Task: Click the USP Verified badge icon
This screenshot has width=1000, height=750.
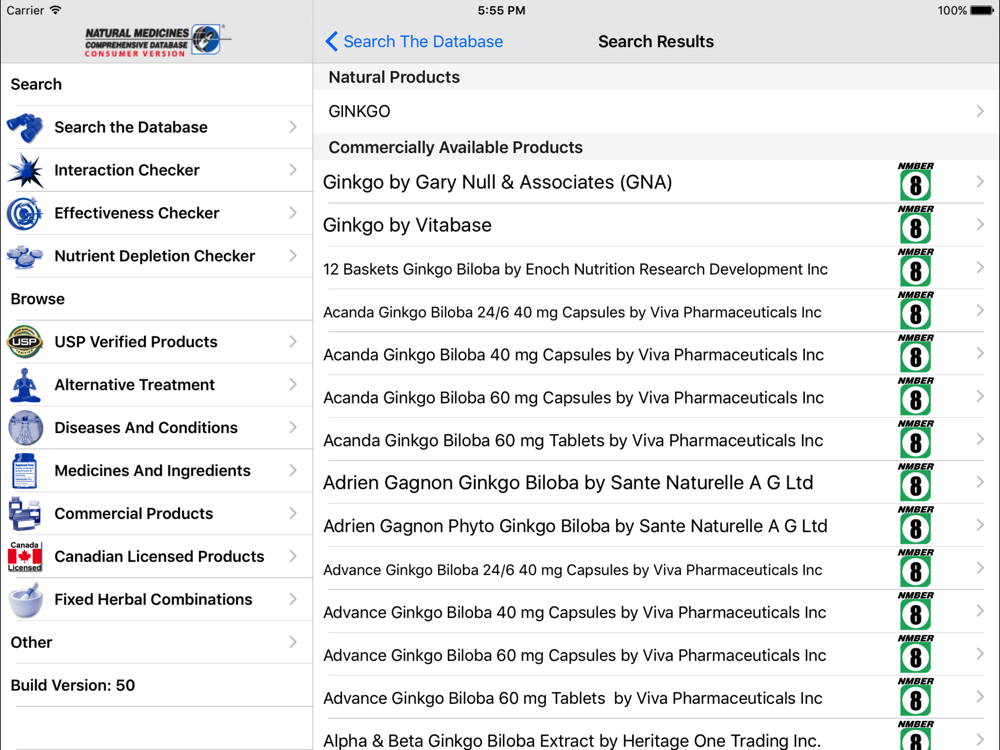Action: 25,342
